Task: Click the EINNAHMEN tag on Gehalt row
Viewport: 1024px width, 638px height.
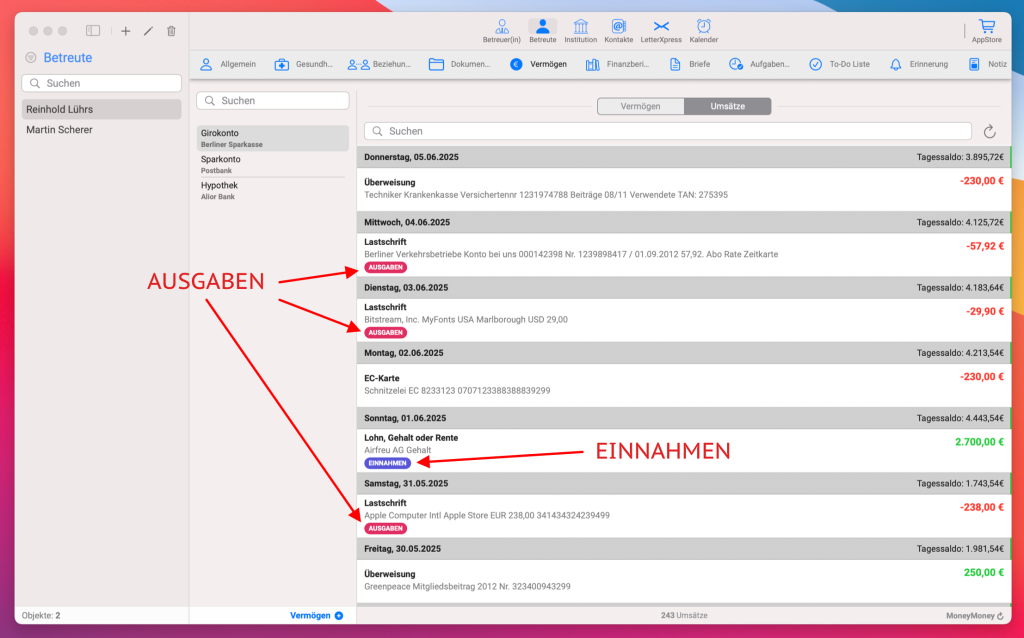Action: coord(387,463)
